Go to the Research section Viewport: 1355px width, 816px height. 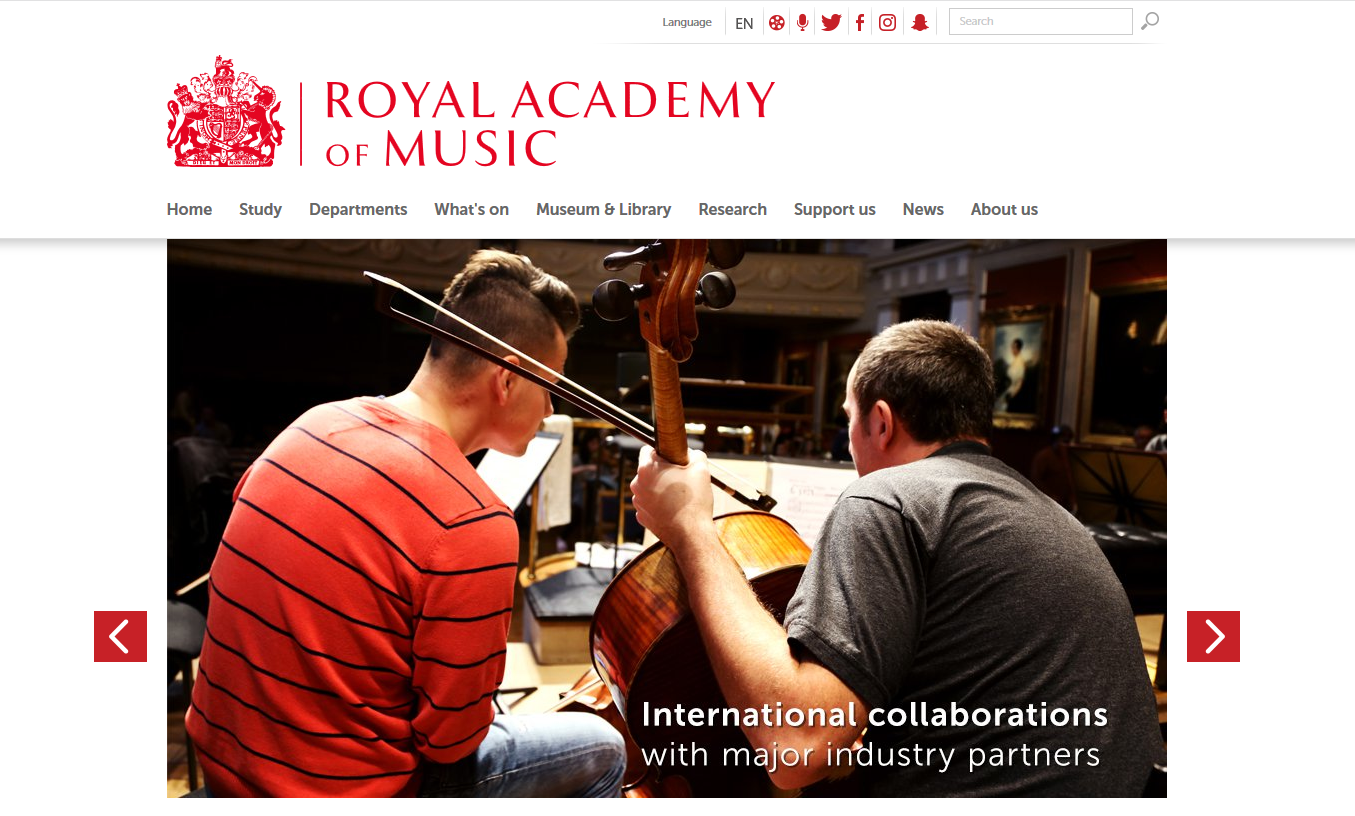click(733, 209)
